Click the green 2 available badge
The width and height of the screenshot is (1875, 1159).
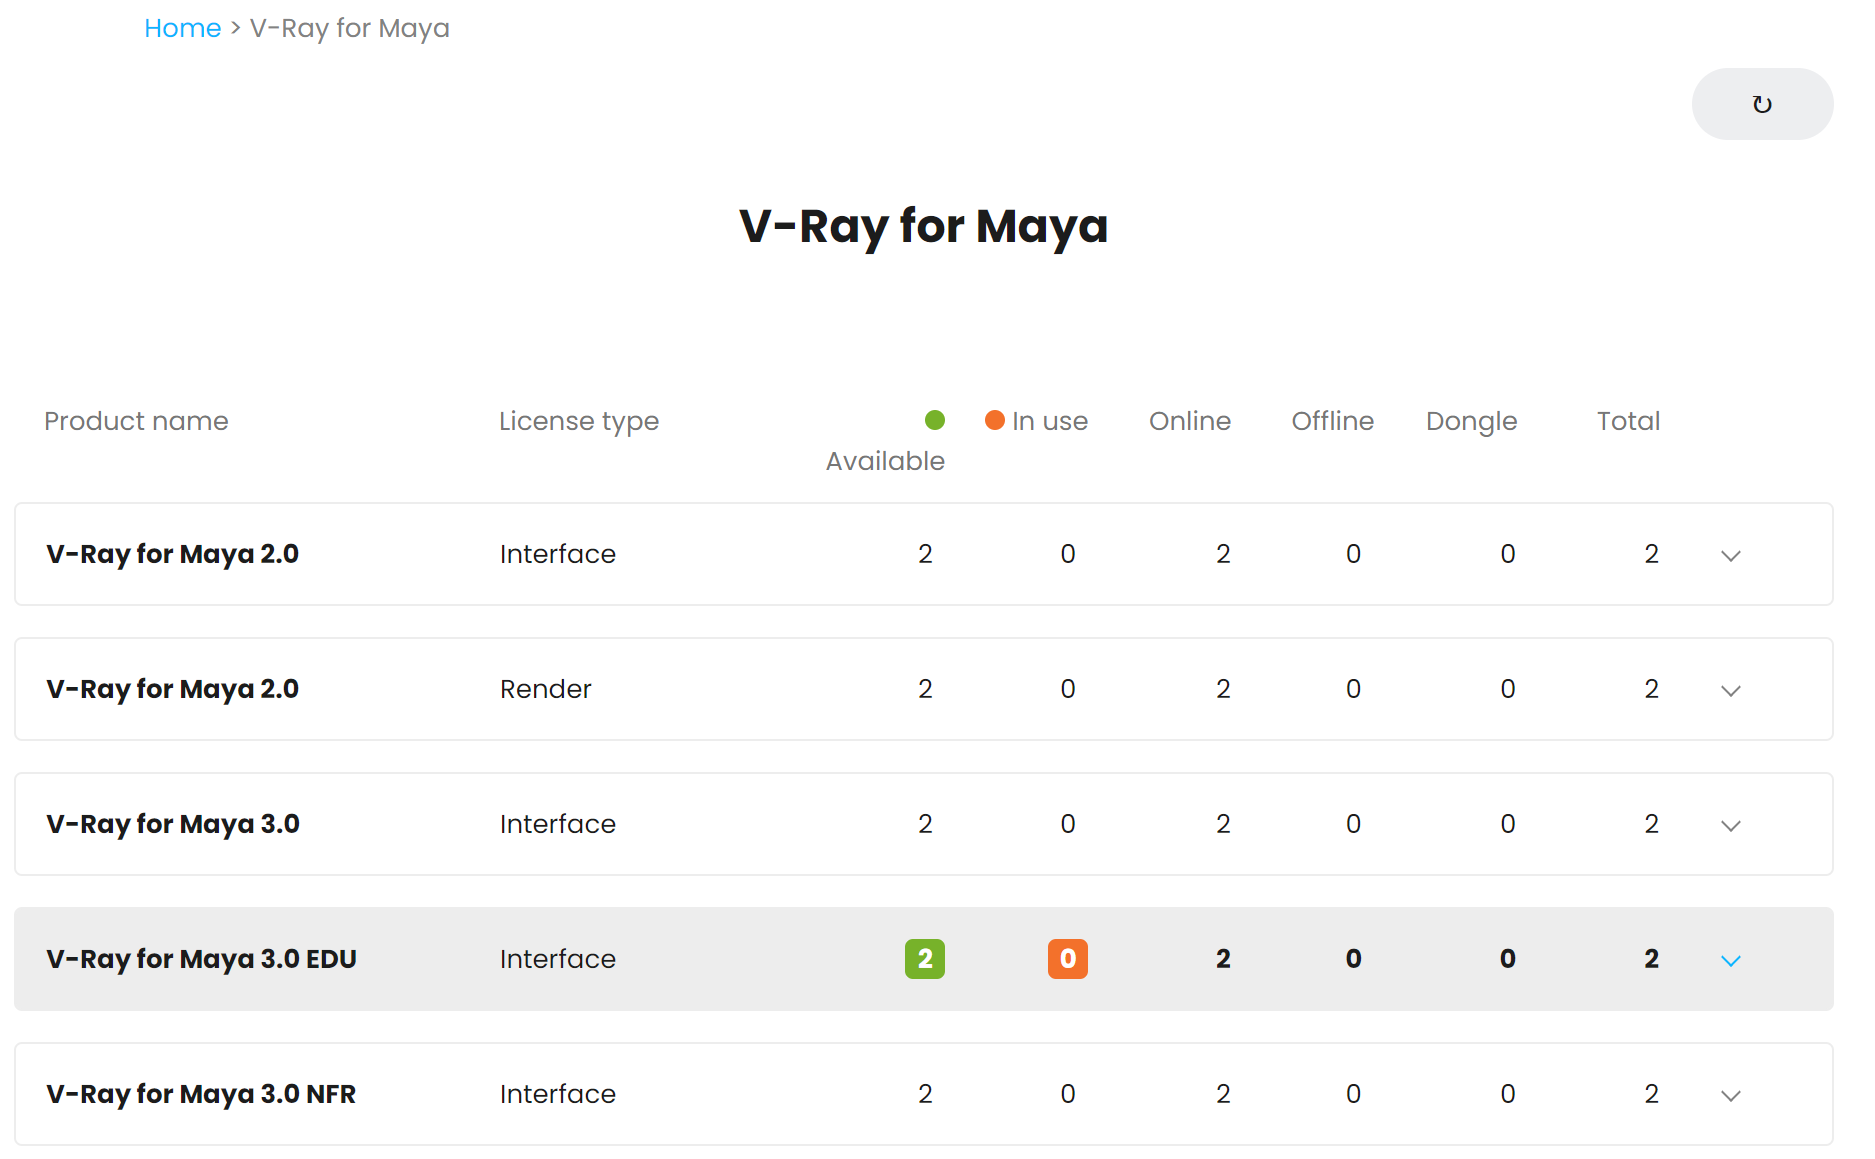click(925, 959)
